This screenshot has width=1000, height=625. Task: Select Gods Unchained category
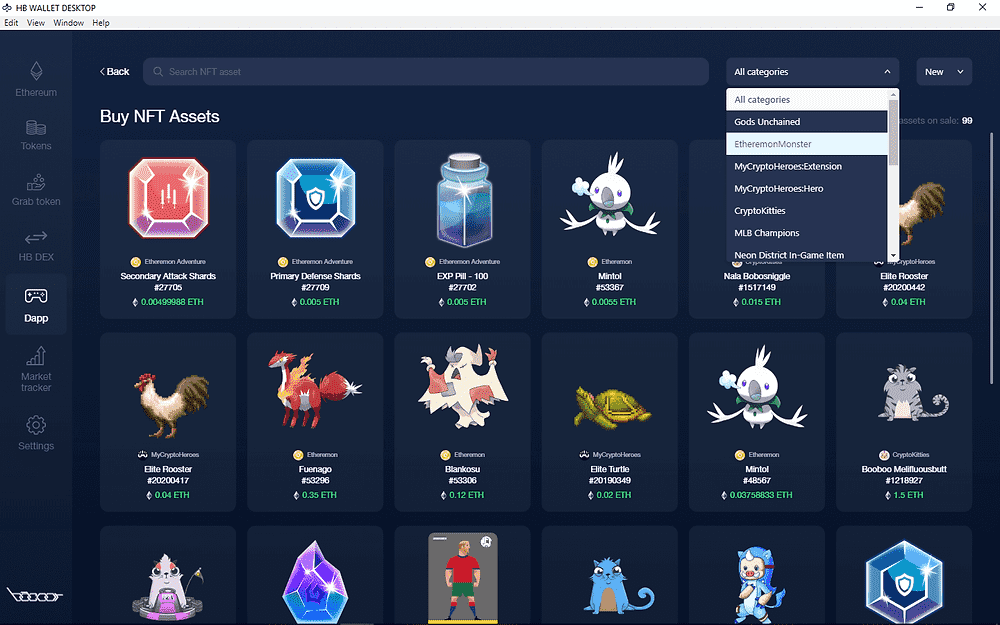point(806,122)
